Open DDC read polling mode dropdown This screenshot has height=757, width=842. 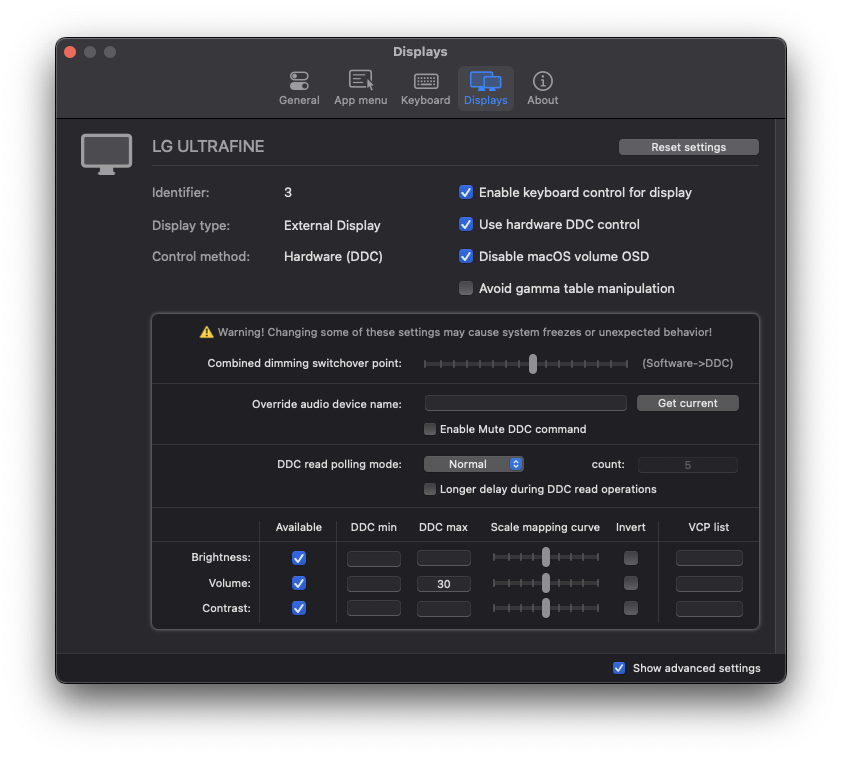click(x=474, y=464)
